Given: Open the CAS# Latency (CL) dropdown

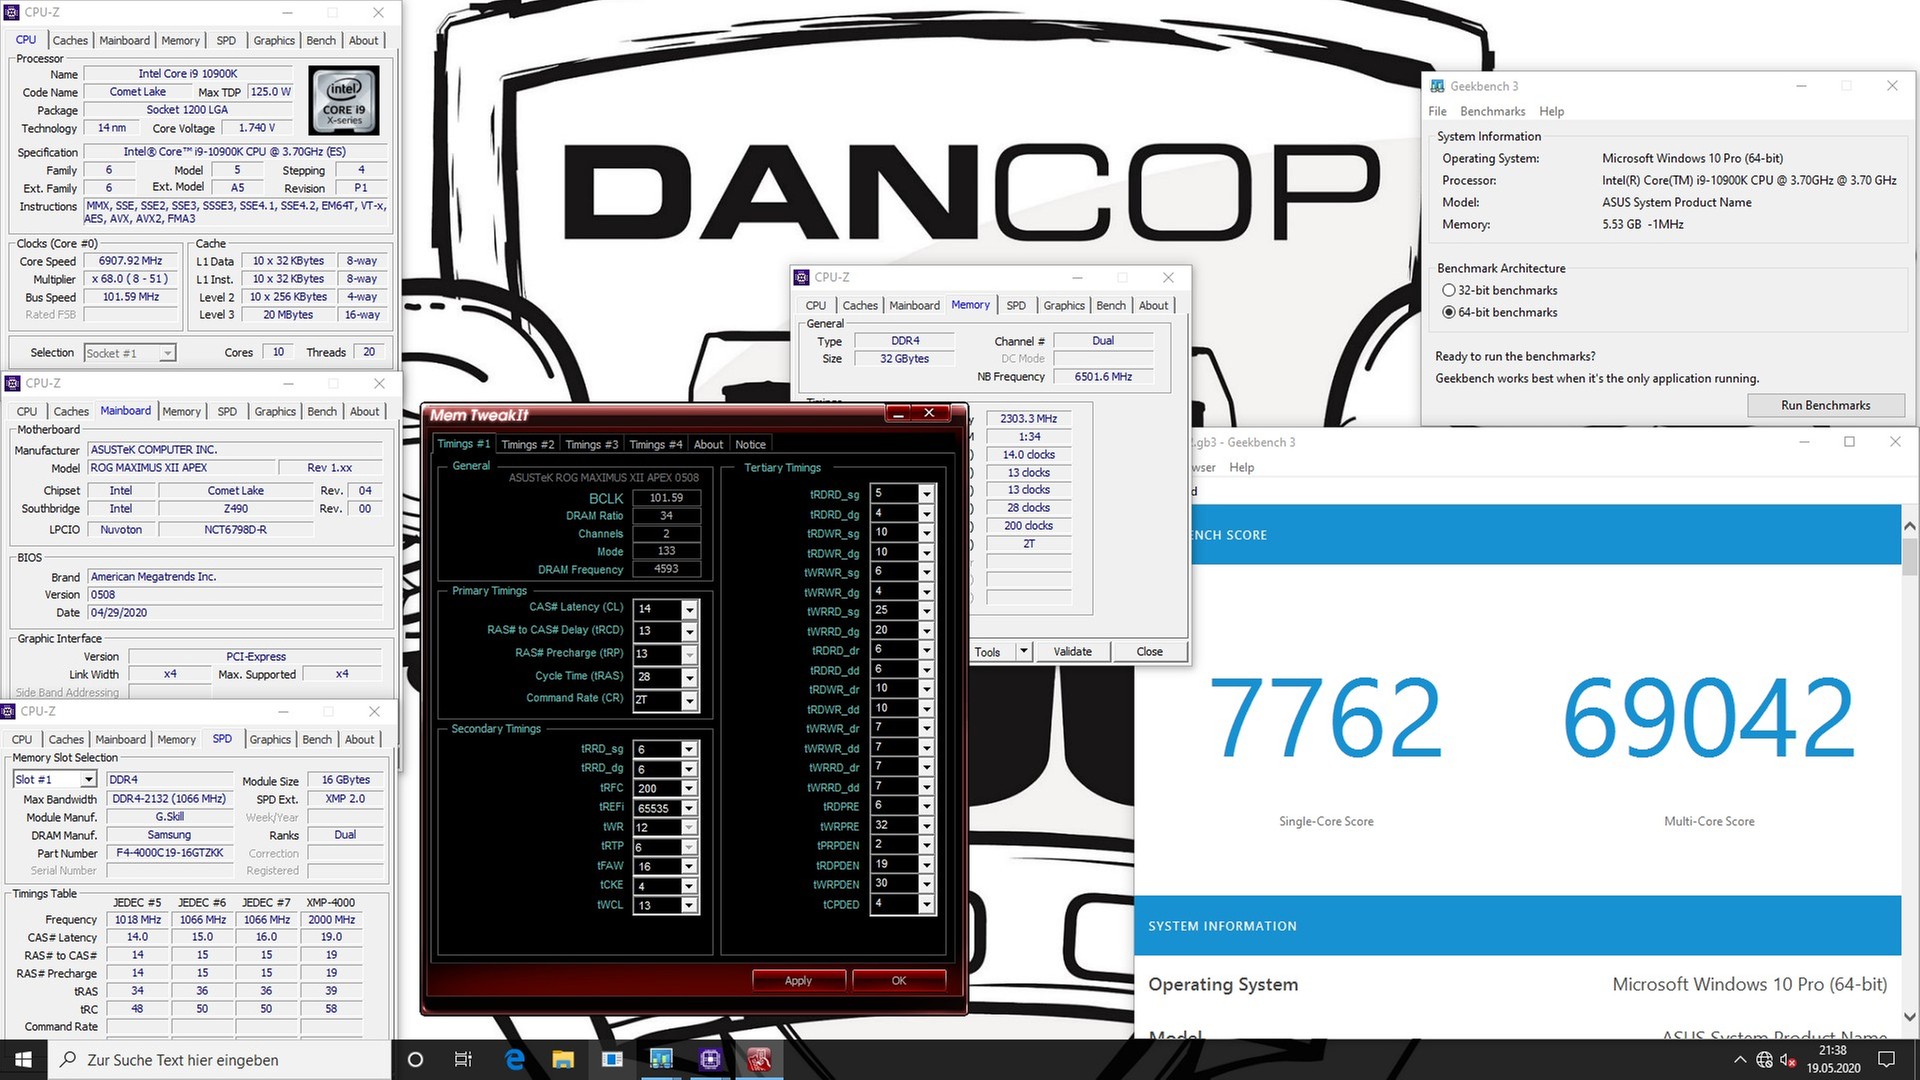Looking at the screenshot, I should [x=689, y=609].
